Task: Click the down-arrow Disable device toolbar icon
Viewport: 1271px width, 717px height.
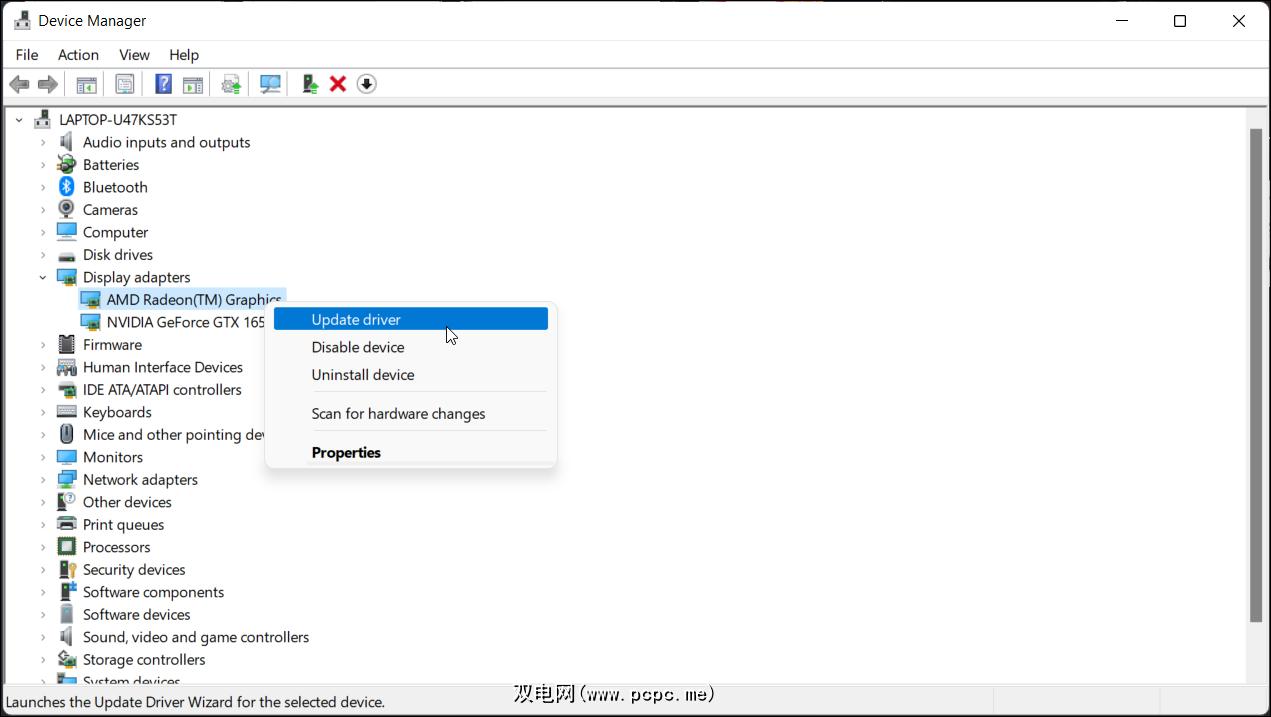Action: [x=366, y=84]
